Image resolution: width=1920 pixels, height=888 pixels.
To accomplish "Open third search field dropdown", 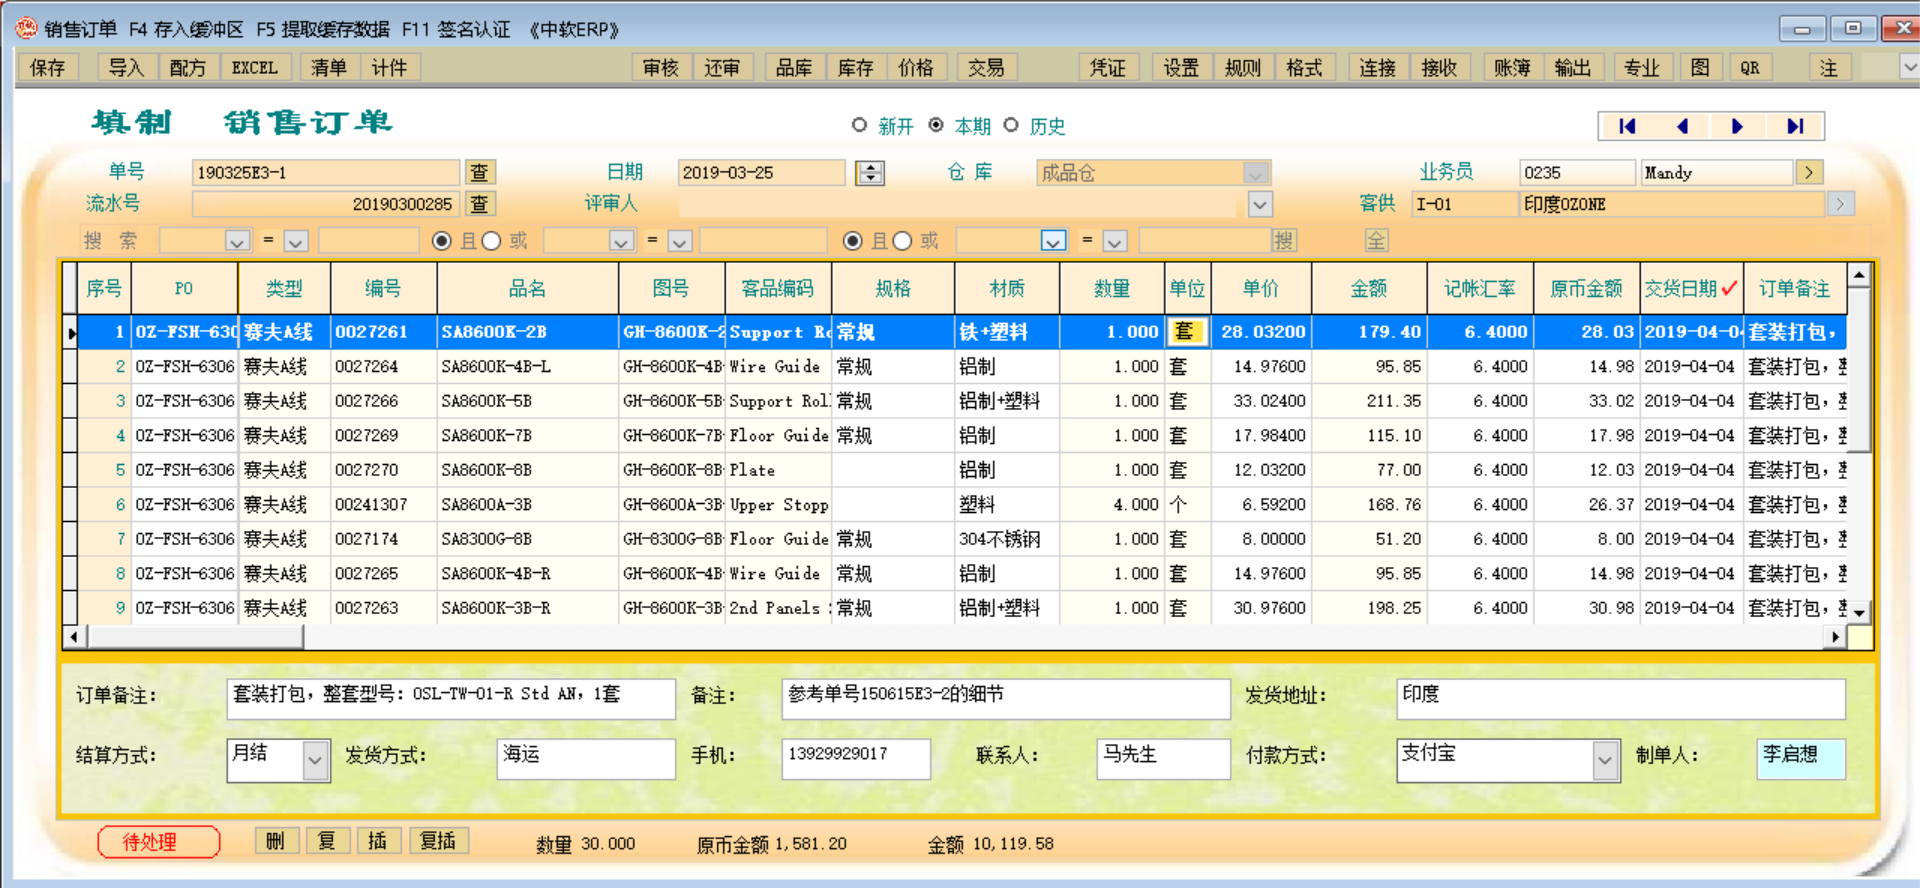I will pos(1053,241).
